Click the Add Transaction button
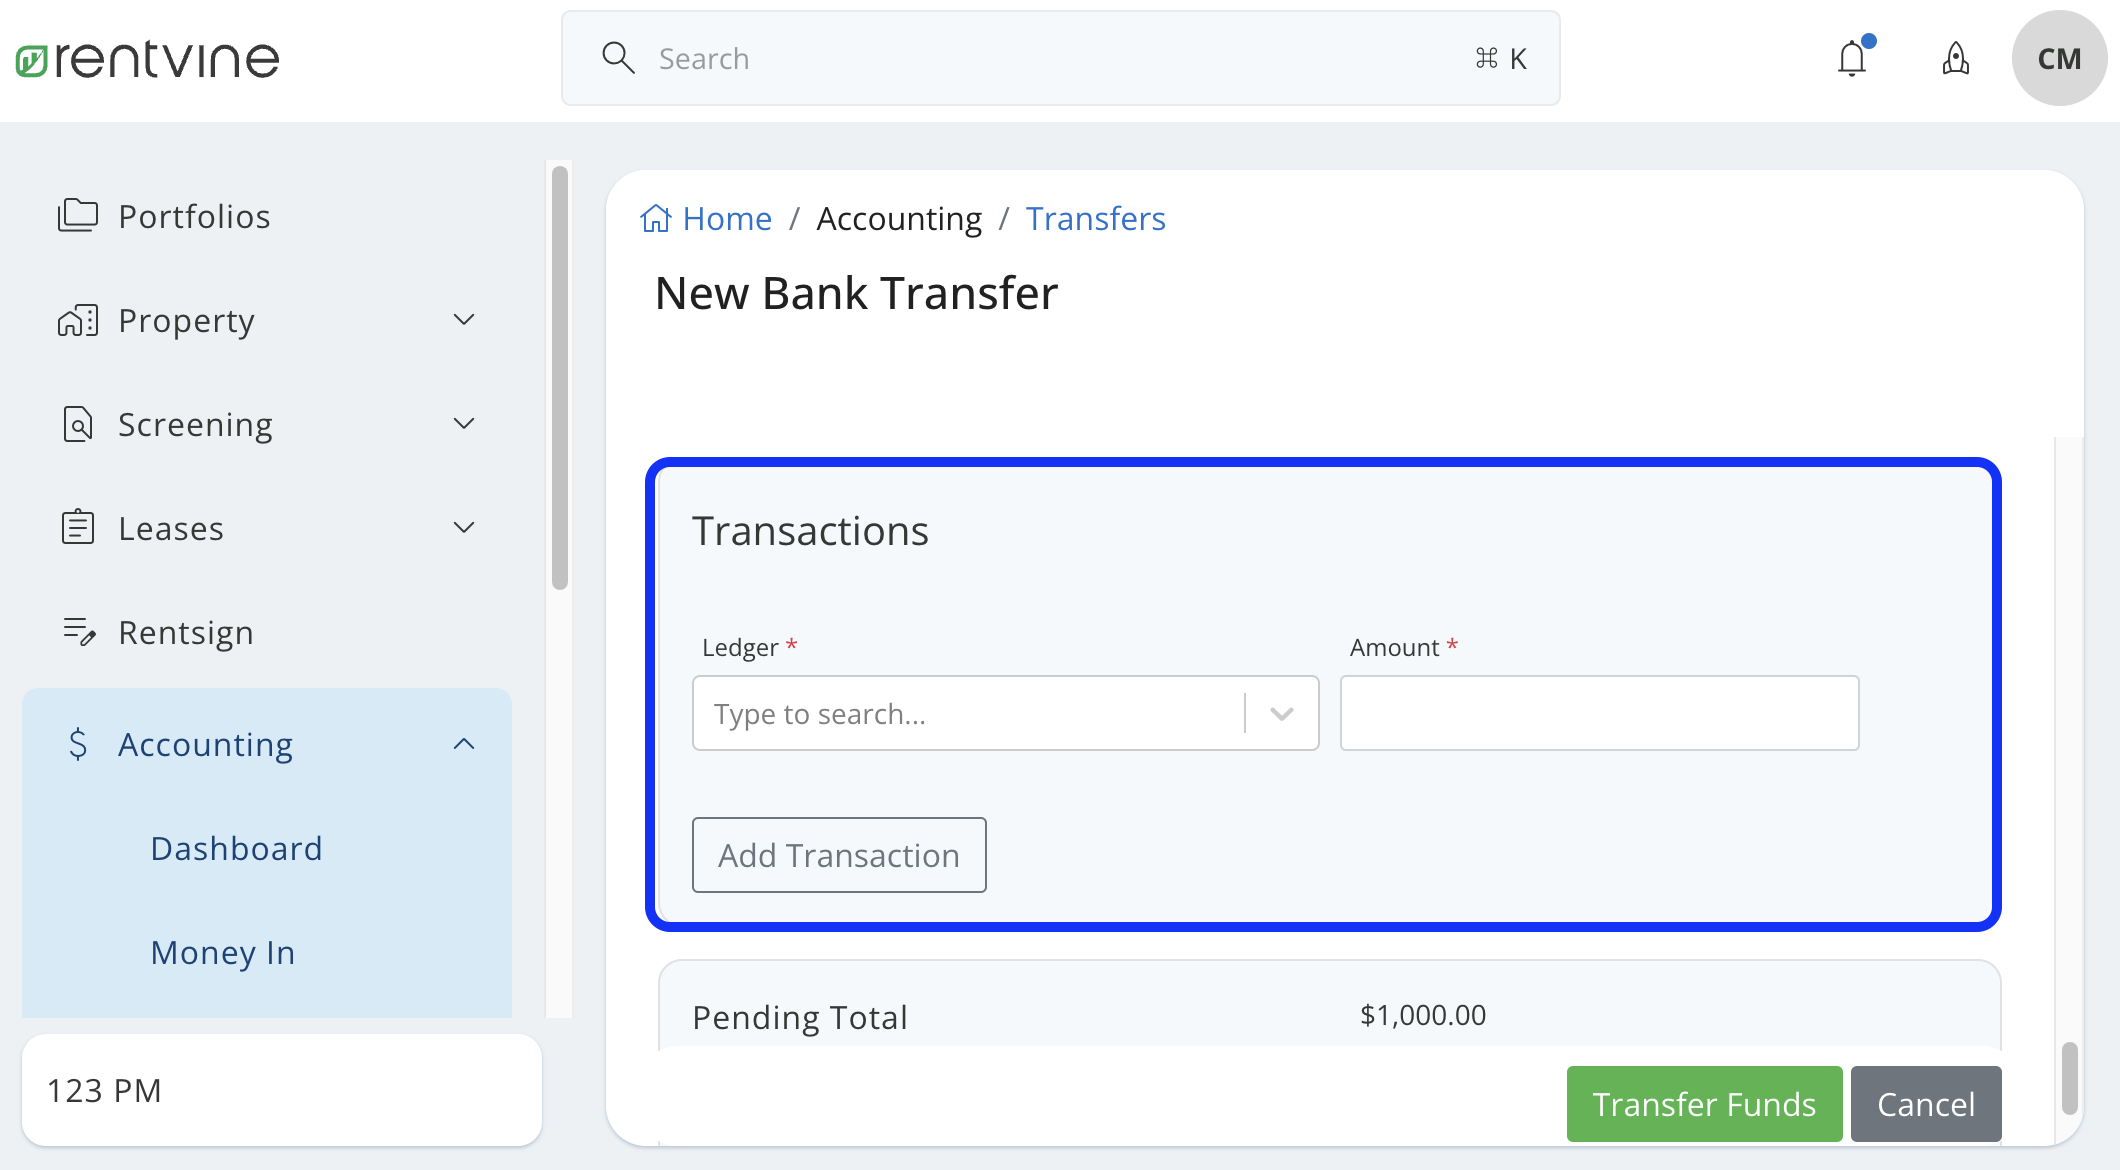The width and height of the screenshot is (2120, 1170). click(x=839, y=855)
